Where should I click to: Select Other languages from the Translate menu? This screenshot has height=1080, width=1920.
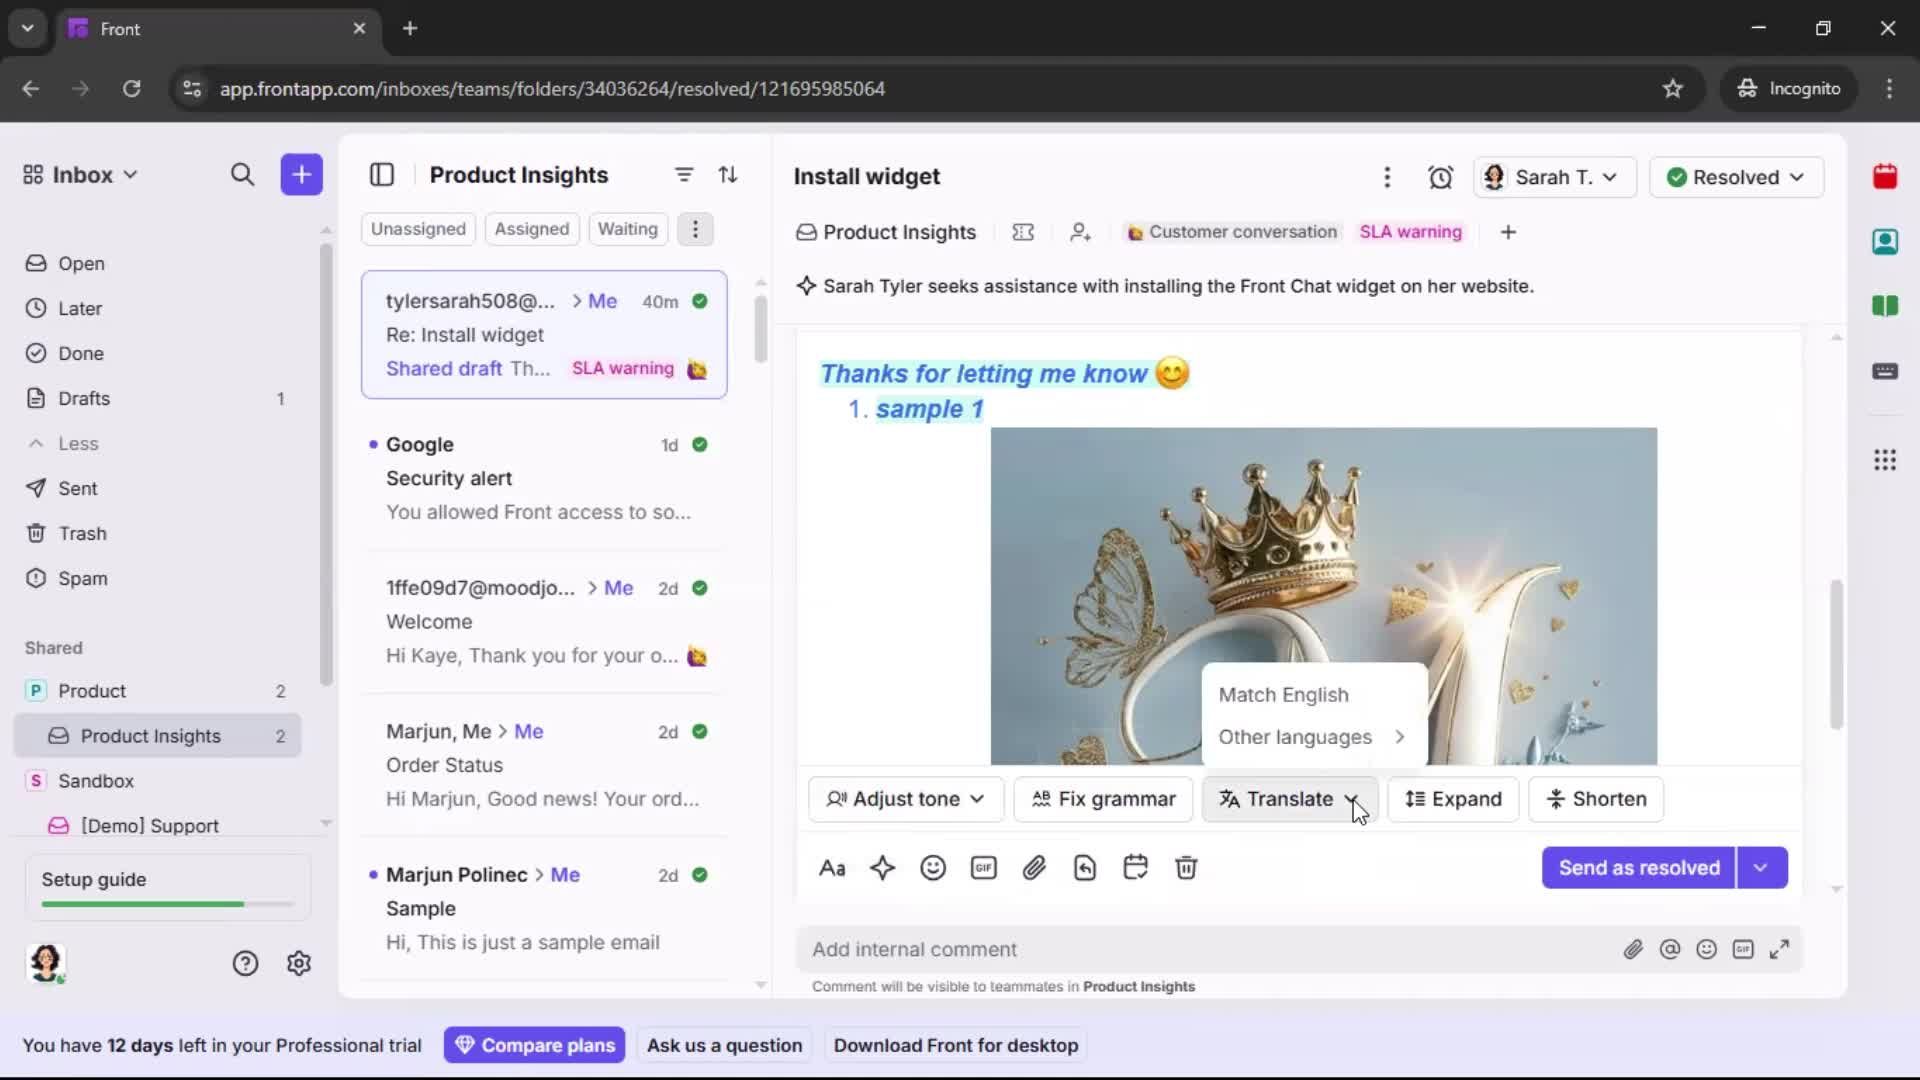click(x=1296, y=737)
